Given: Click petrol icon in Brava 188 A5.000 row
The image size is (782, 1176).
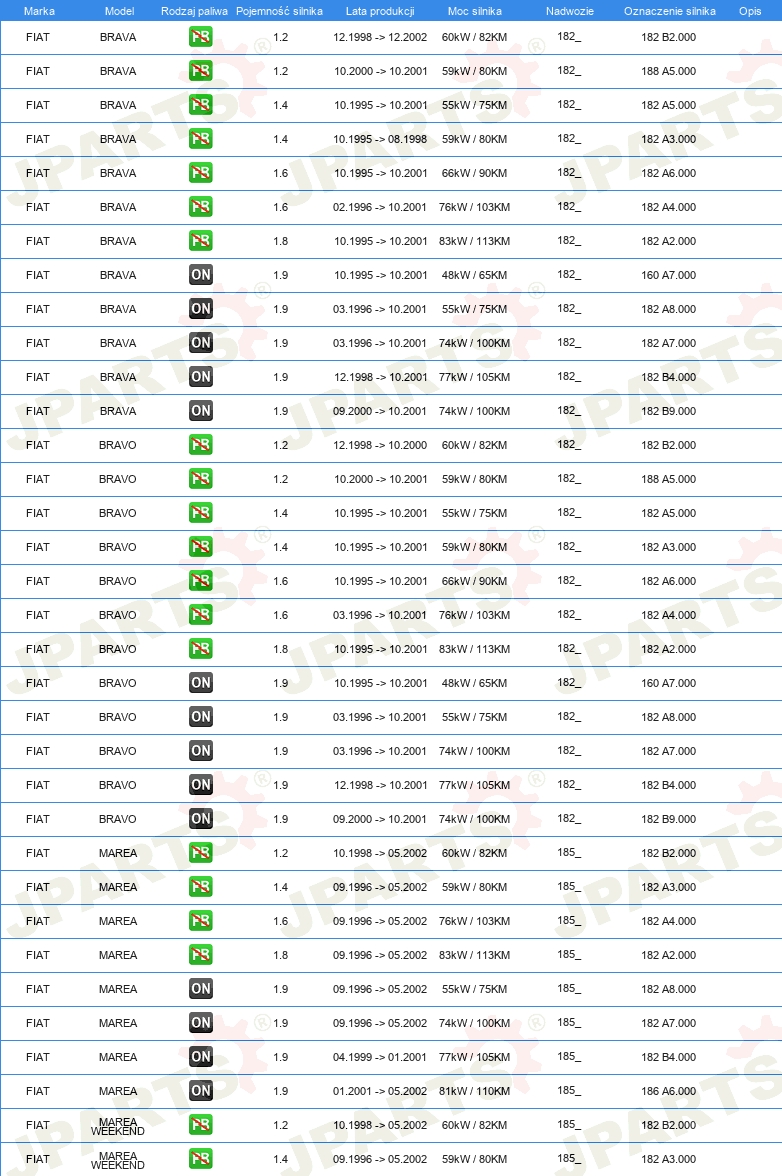Looking at the screenshot, I should [200, 70].
